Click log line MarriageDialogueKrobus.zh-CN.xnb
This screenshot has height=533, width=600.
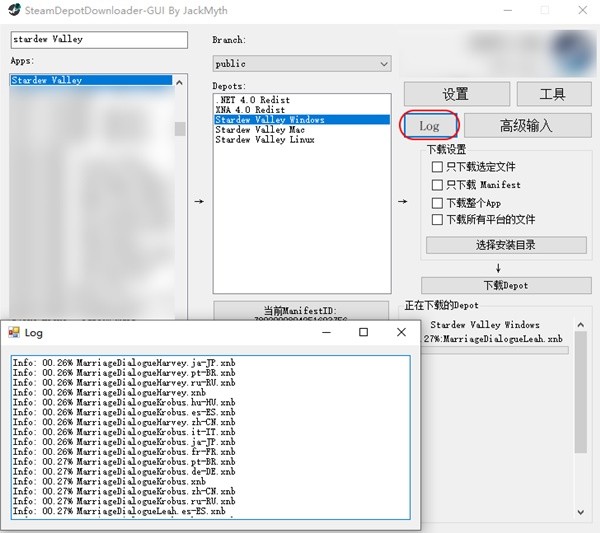(x=124, y=491)
